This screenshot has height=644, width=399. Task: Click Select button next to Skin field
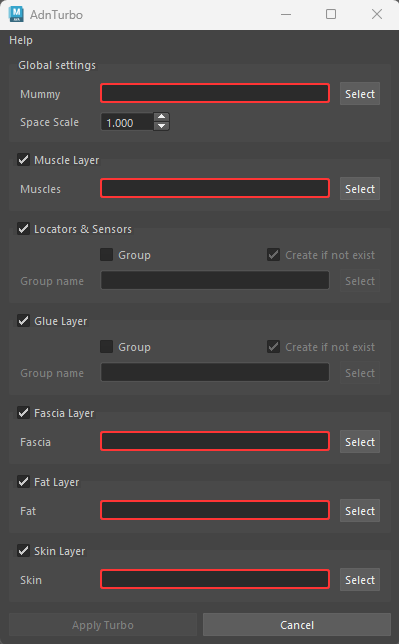click(x=360, y=580)
